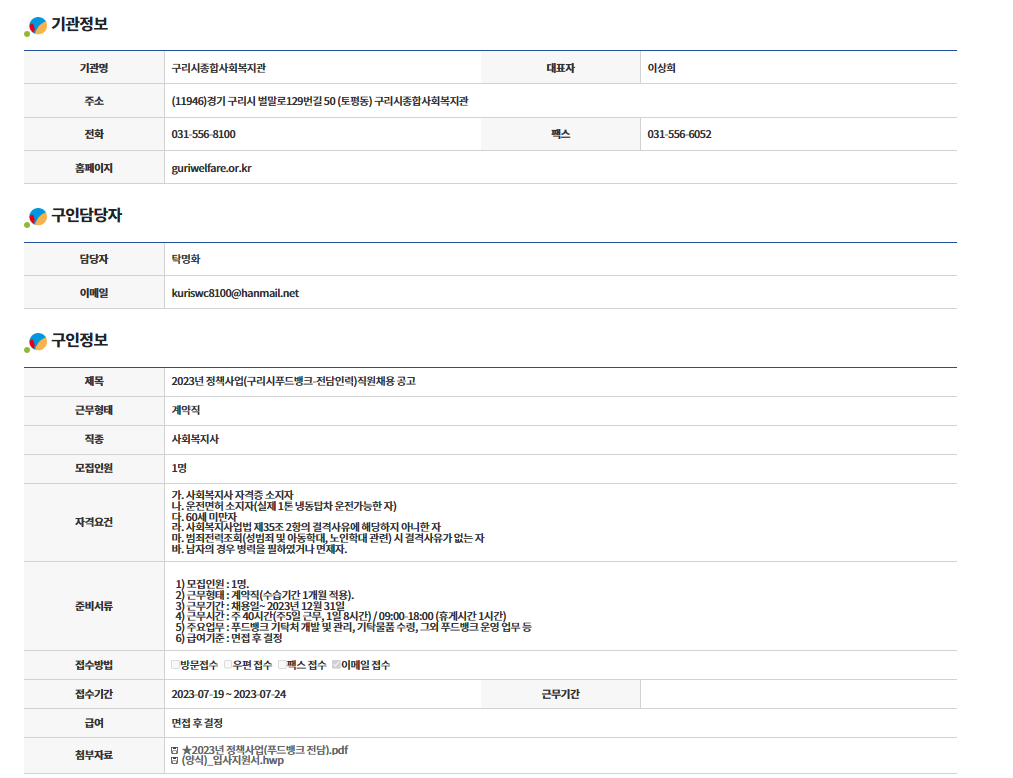
Task: Toggle the 이메일 접수 checkbox
Action: click(x=336, y=665)
